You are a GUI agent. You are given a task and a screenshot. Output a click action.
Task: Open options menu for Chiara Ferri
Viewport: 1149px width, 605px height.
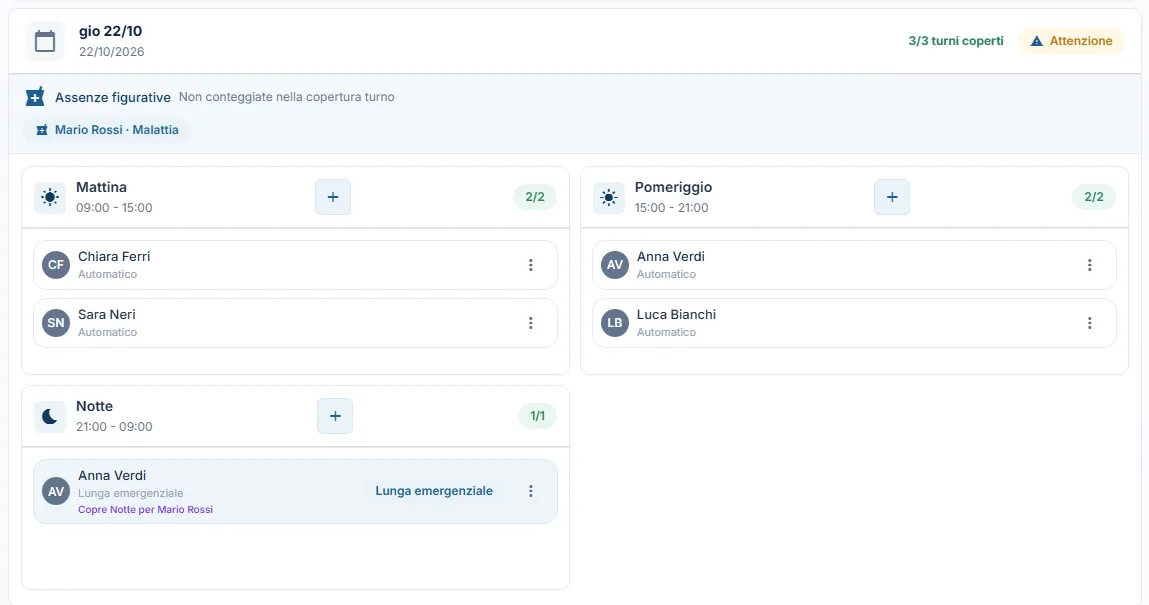point(531,265)
